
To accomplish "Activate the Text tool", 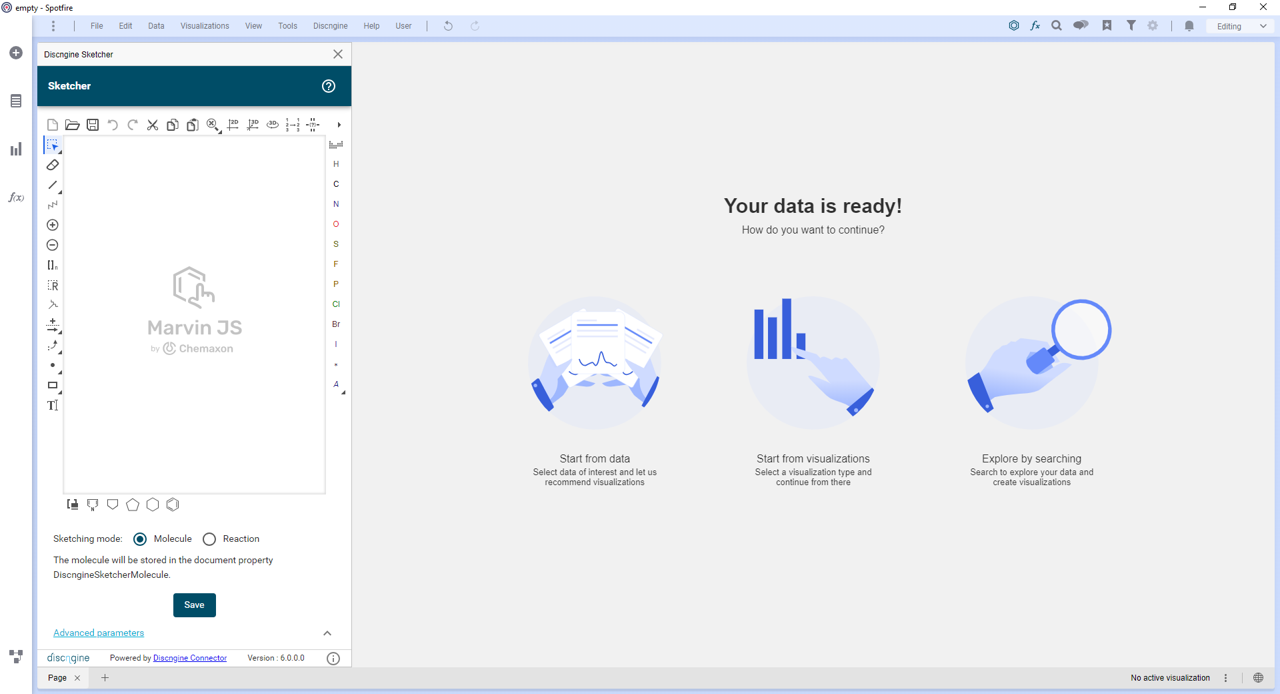I will [x=53, y=405].
